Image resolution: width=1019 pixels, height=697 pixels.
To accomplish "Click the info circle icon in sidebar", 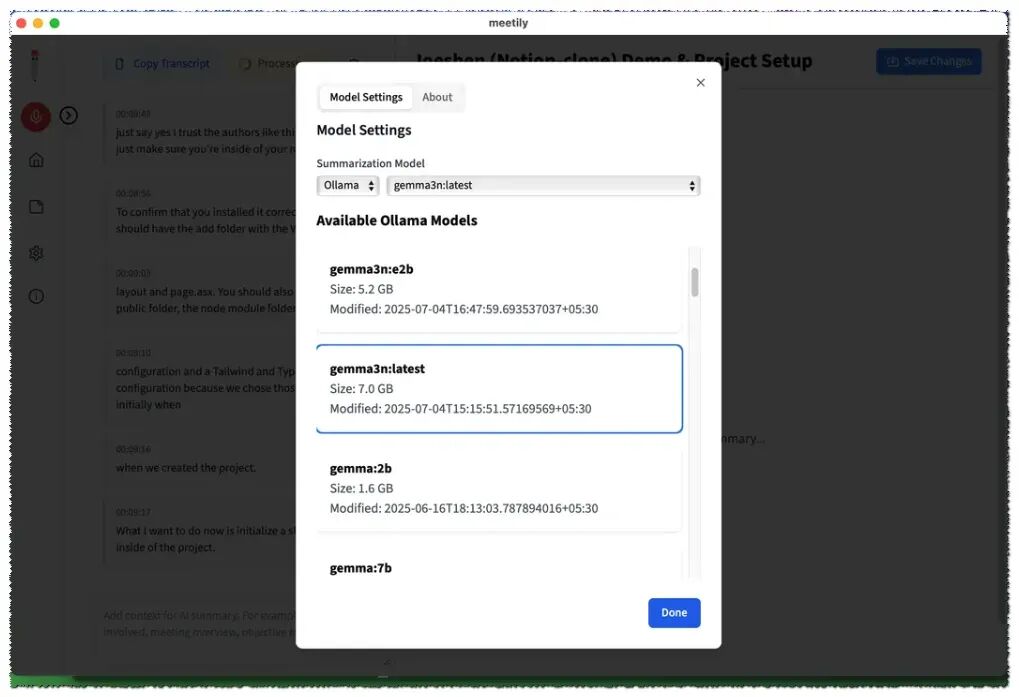I will (36, 296).
